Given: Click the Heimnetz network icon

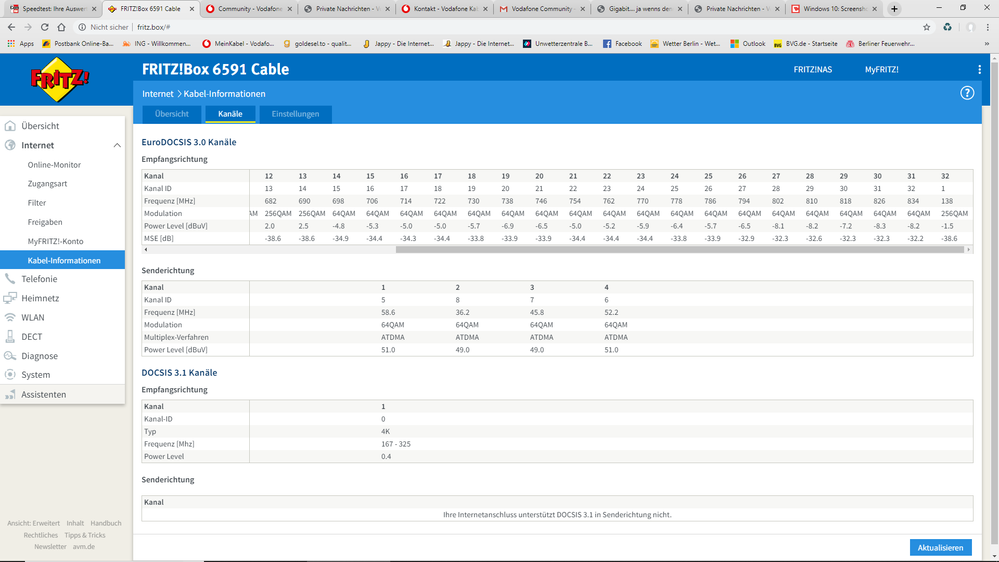Looking at the screenshot, I should pos(10,298).
